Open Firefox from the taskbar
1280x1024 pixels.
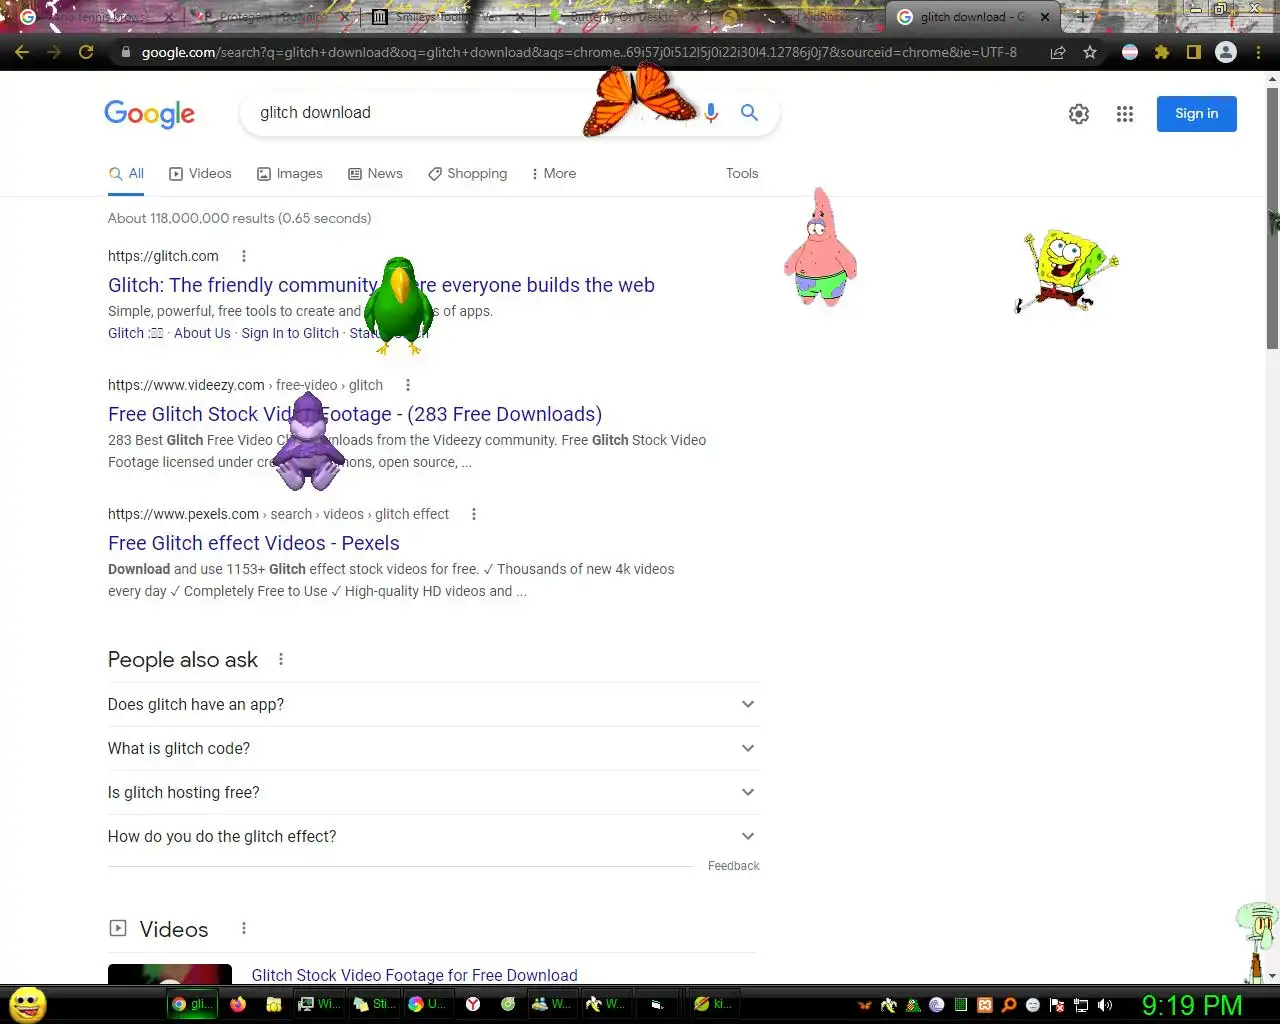tap(238, 1004)
